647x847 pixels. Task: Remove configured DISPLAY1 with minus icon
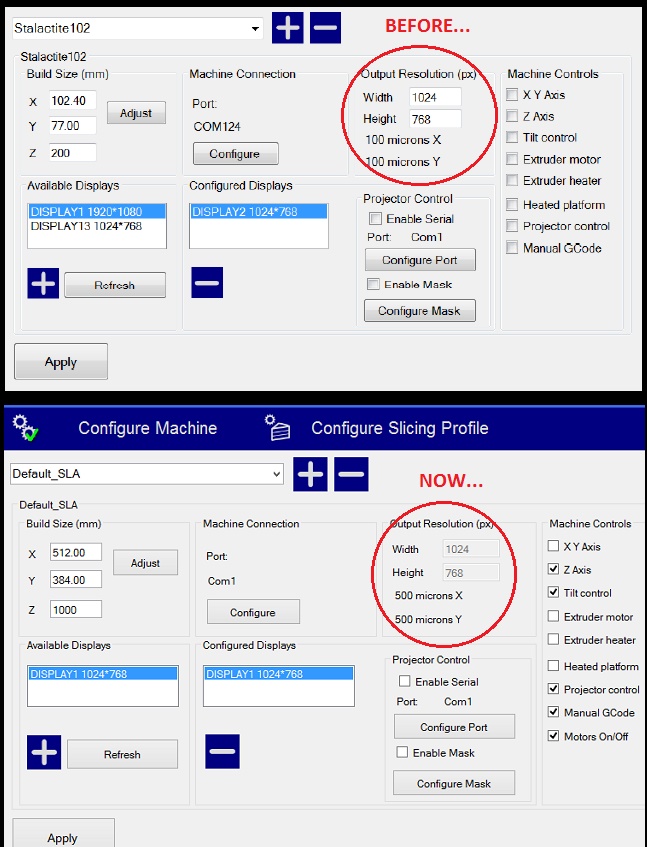point(222,752)
